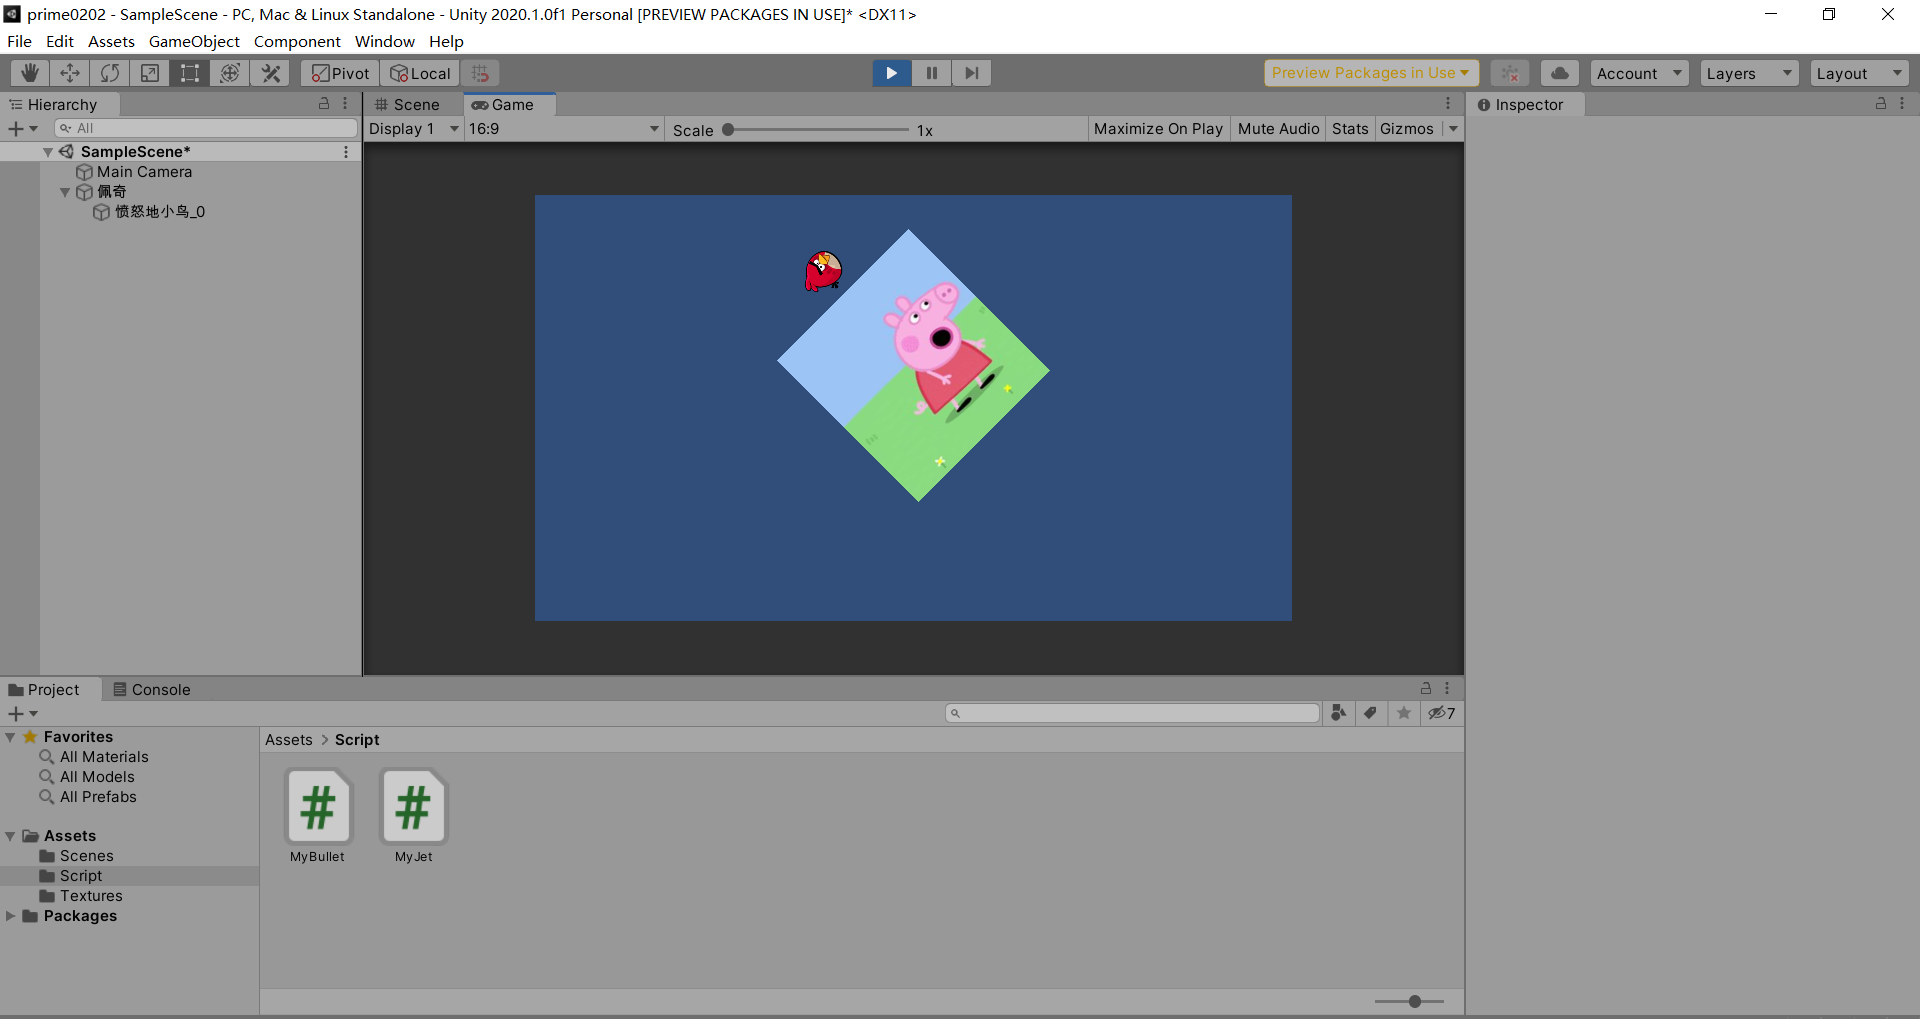Expand the Packages folder

pyautogui.click(x=10, y=916)
